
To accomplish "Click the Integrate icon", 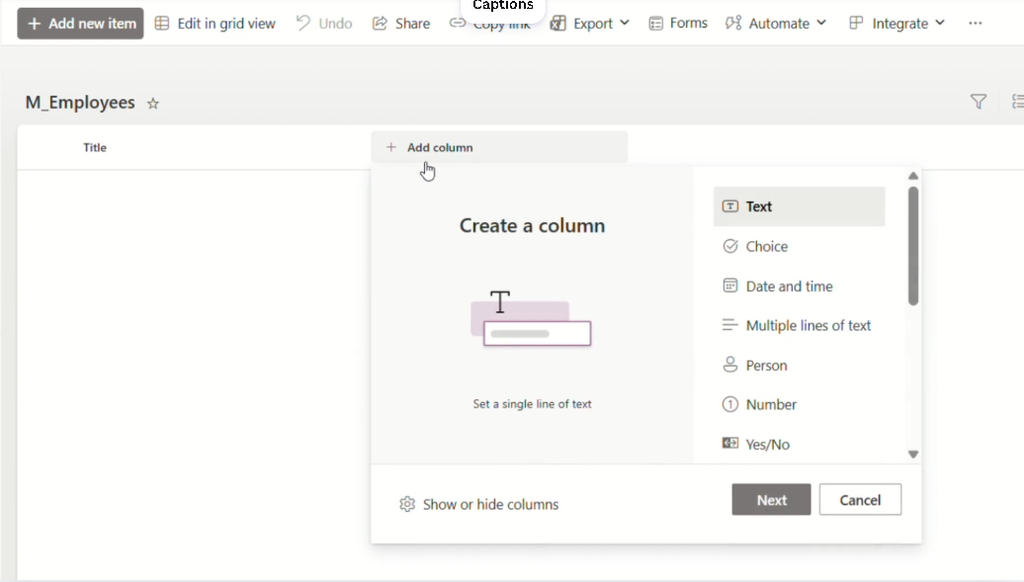I will tap(856, 24).
